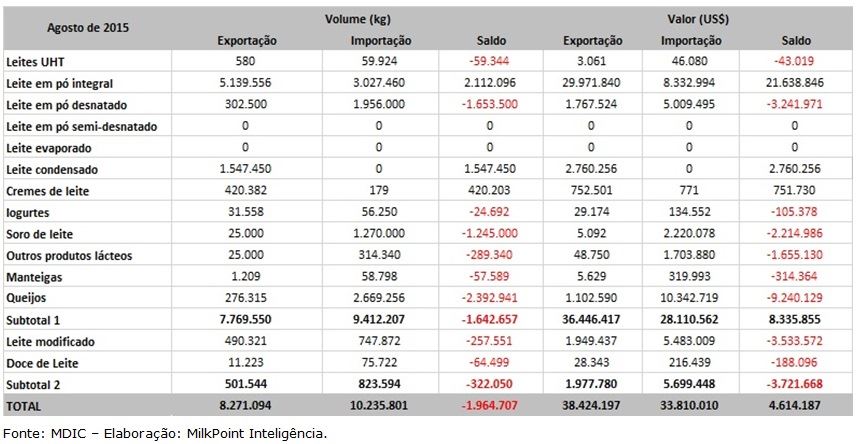Select the "Subtotal 2" row label
This screenshot has width=861, height=444.
pos(34,384)
